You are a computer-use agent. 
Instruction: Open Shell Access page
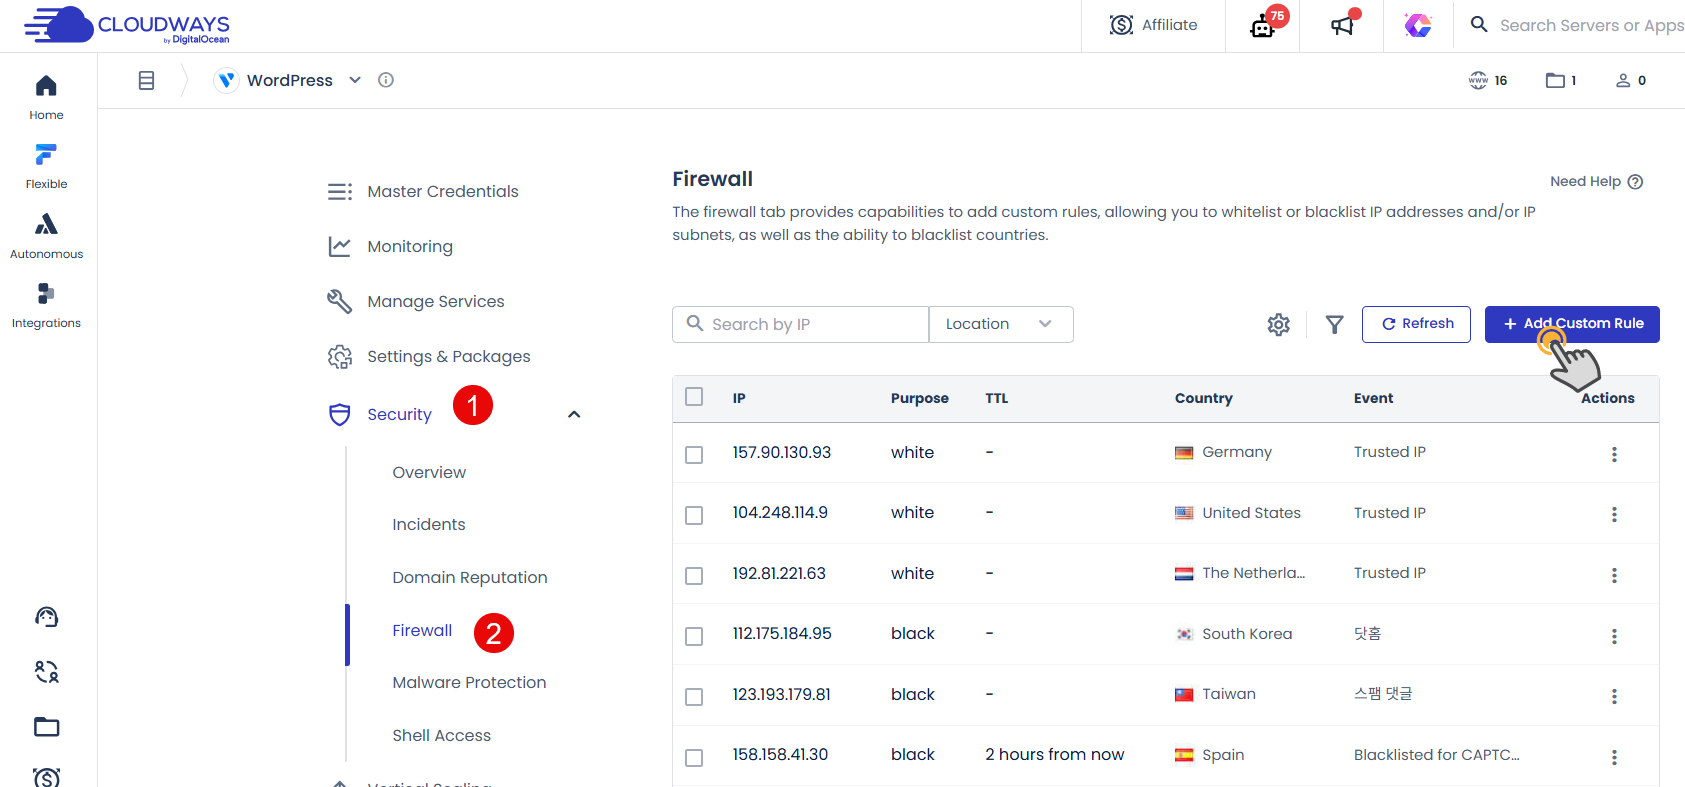(442, 736)
